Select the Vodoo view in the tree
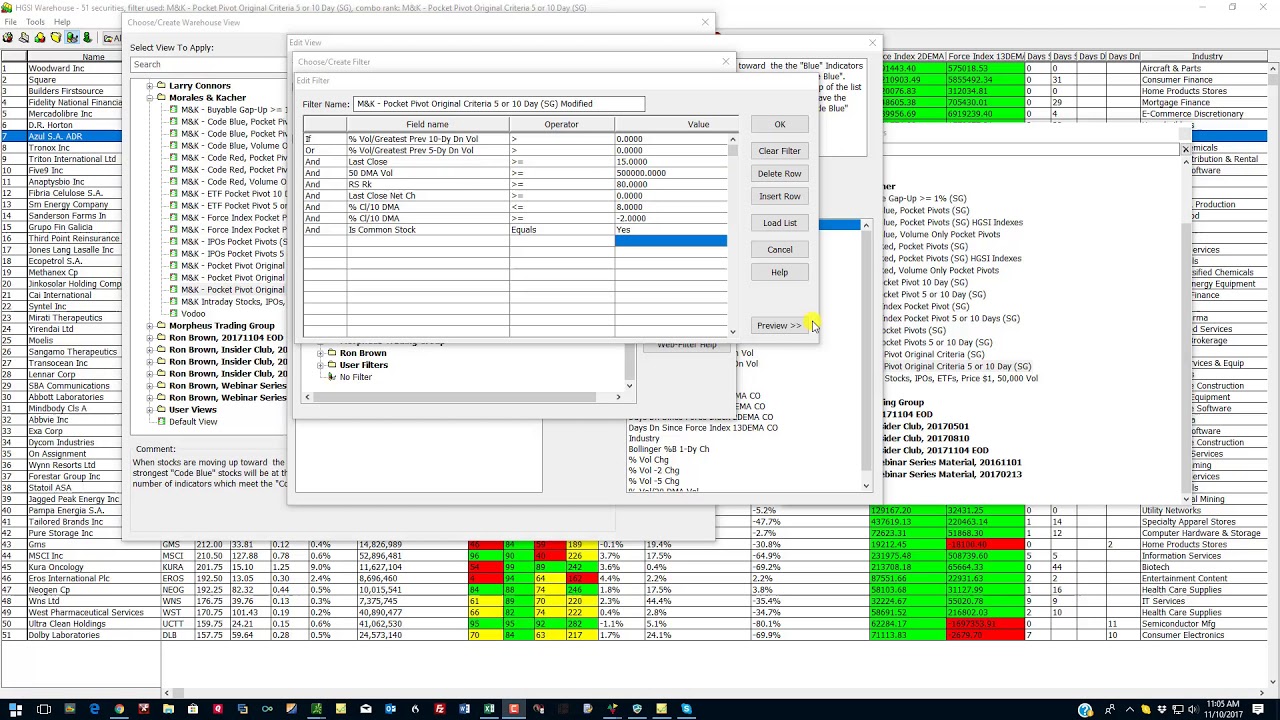Viewport: 1280px width, 720px height. click(193, 314)
